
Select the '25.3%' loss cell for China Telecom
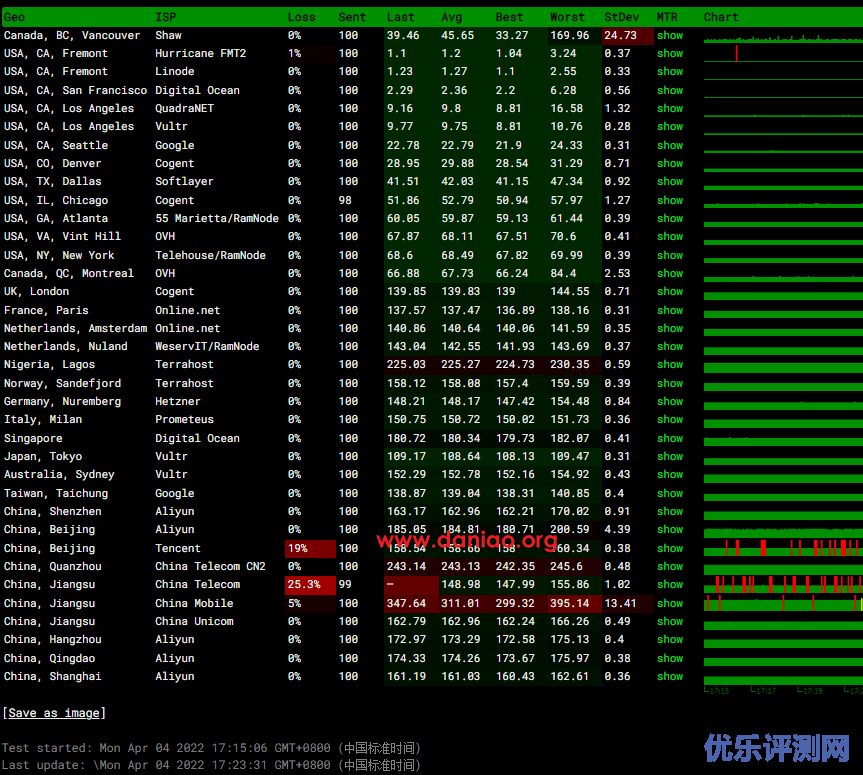click(310, 585)
